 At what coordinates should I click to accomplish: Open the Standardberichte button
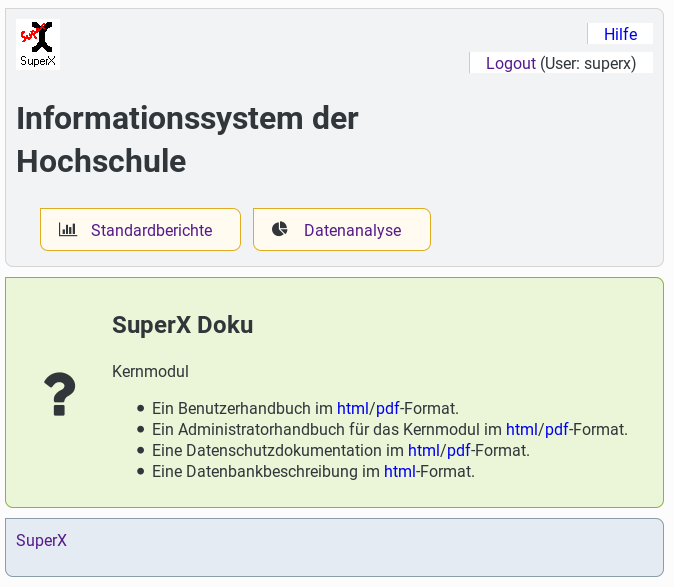coord(140,229)
